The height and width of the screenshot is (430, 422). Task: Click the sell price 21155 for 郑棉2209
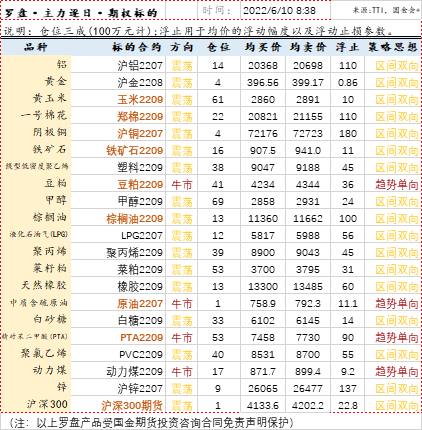pyautogui.click(x=308, y=117)
